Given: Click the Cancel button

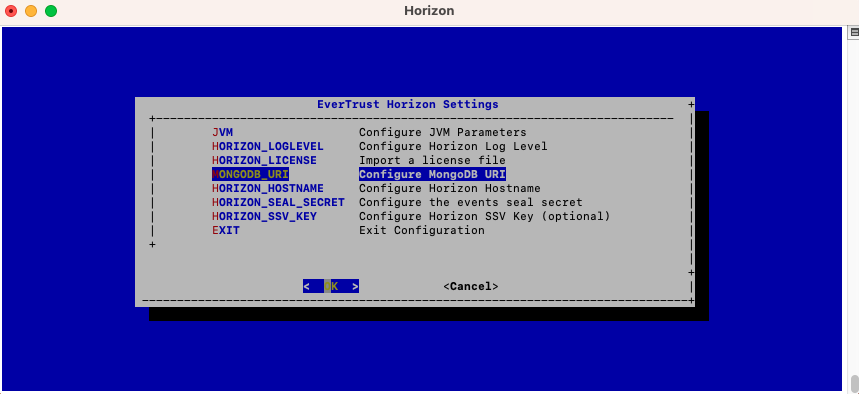Looking at the screenshot, I should point(471,286).
